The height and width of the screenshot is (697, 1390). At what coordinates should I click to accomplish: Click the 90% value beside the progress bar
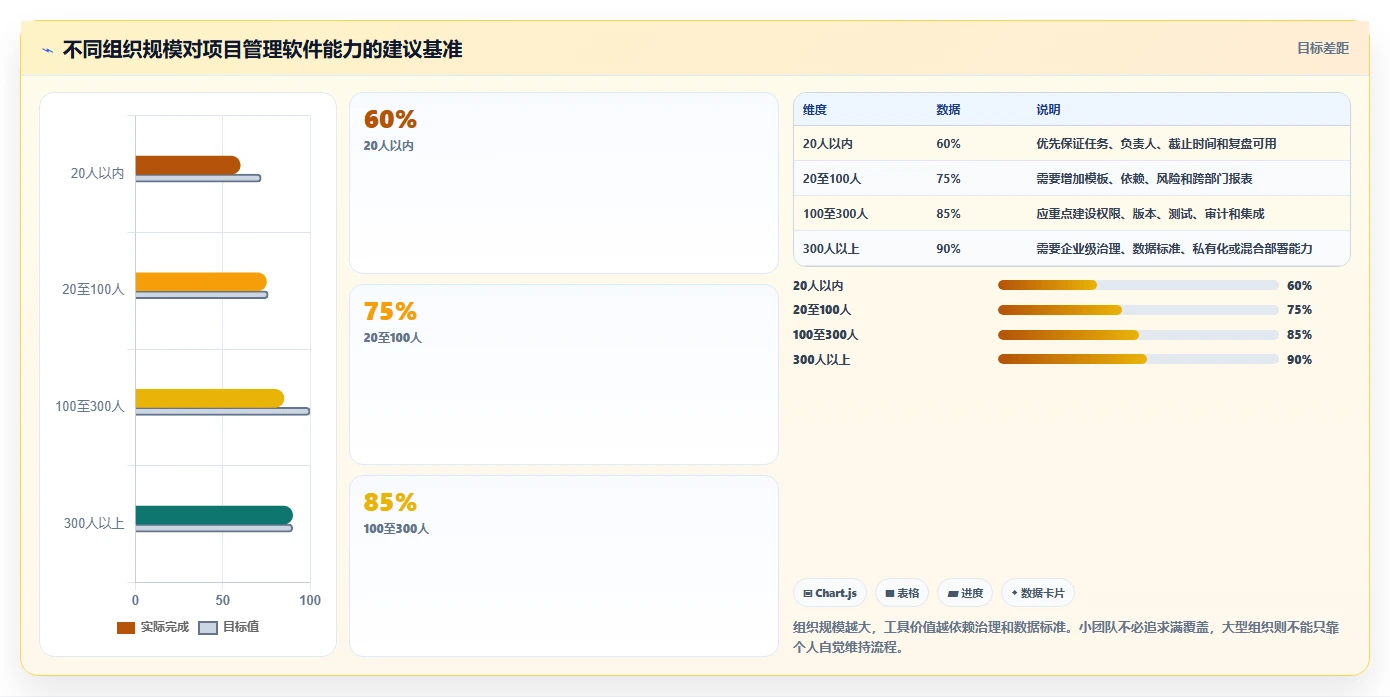pyautogui.click(x=1299, y=360)
